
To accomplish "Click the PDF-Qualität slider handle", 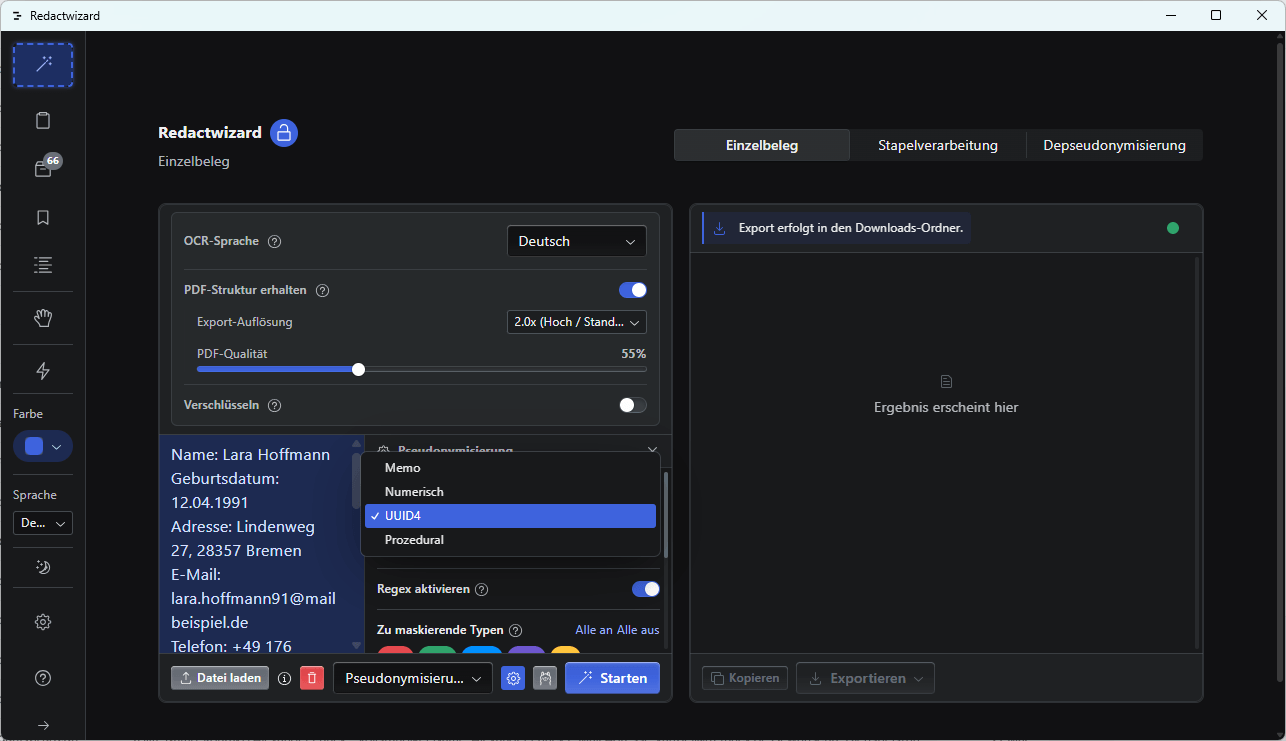I will 359,369.
